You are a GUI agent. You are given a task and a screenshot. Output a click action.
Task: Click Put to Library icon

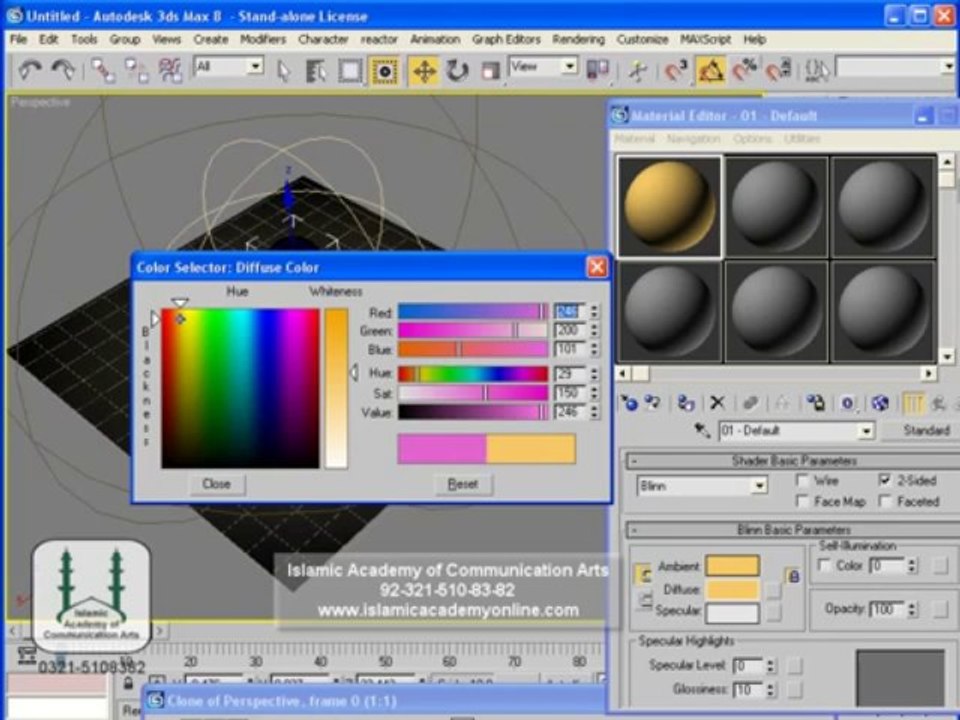coord(815,403)
